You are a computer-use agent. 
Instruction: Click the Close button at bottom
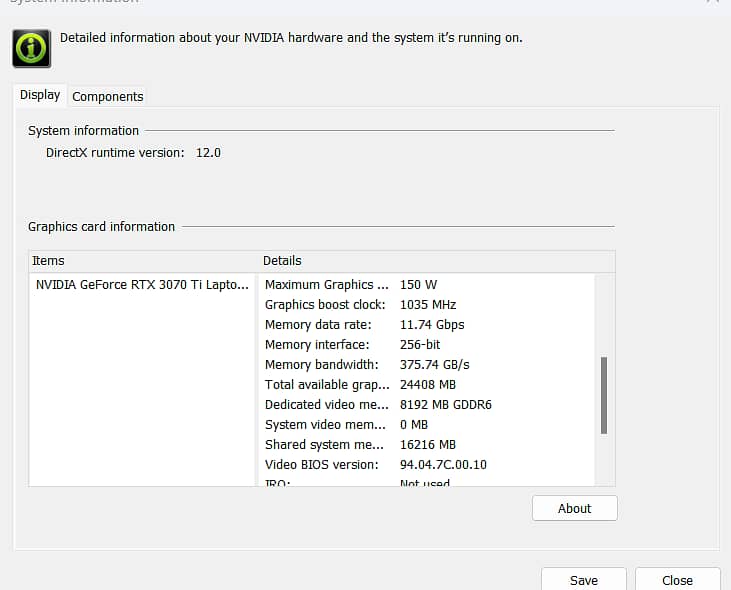click(677, 580)
